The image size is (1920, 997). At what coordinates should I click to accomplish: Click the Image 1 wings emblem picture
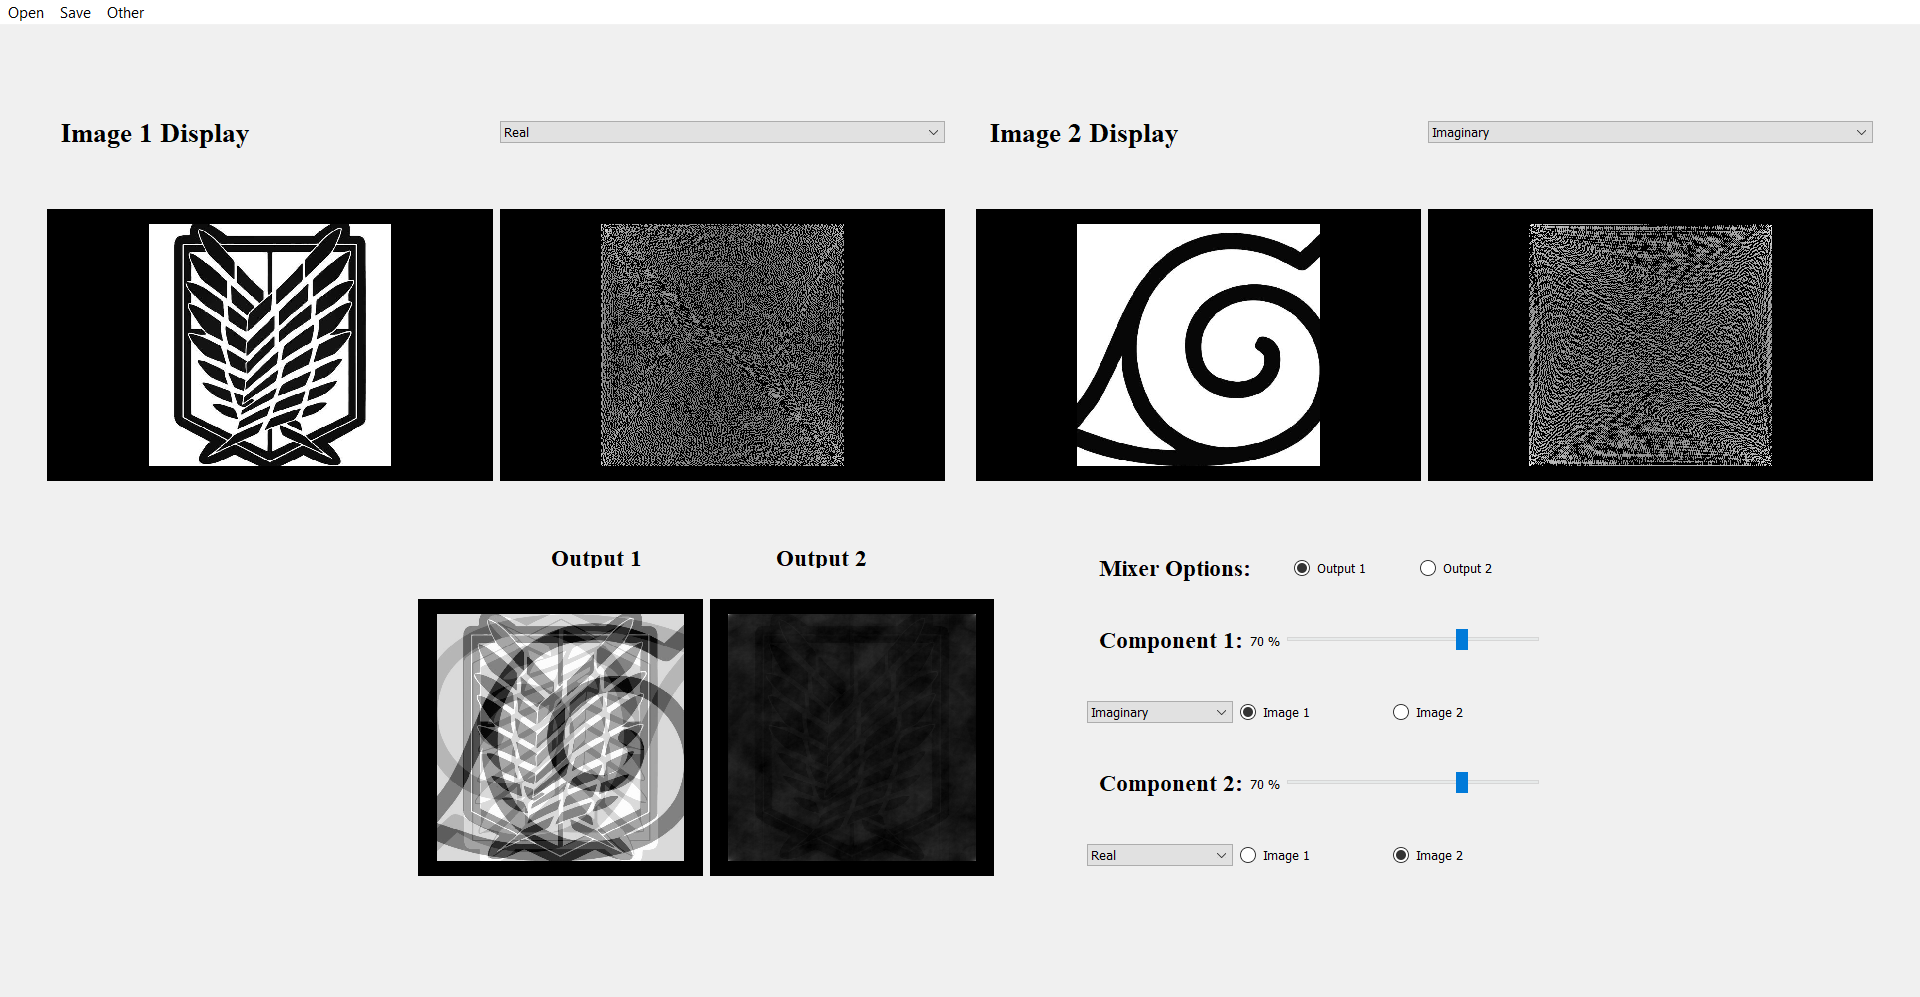pyautogui.click(x=270, y=345)
